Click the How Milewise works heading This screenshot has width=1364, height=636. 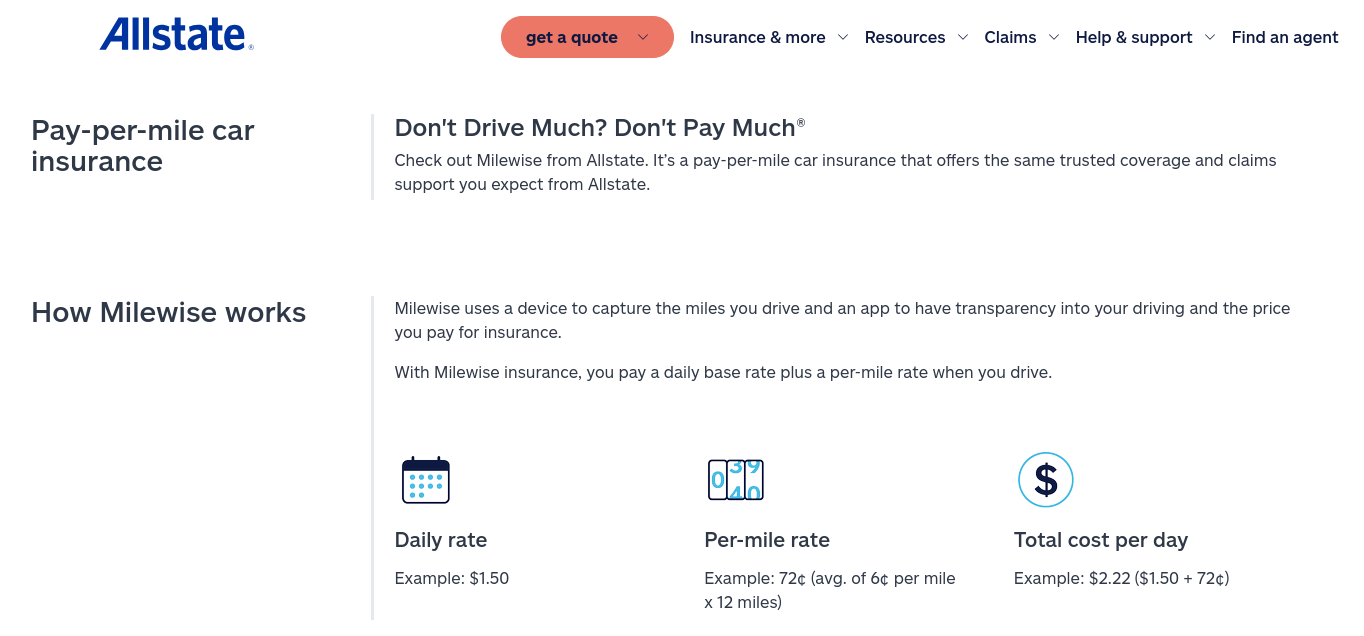tap(168, 312)
